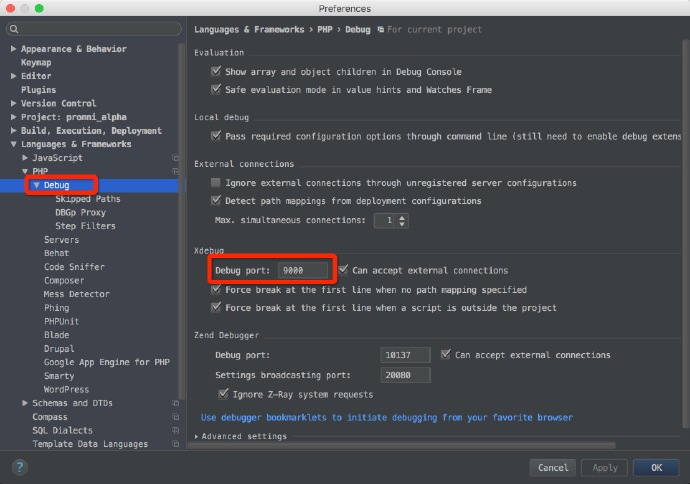Select Google App Engine for PHP

coord(106,362)
